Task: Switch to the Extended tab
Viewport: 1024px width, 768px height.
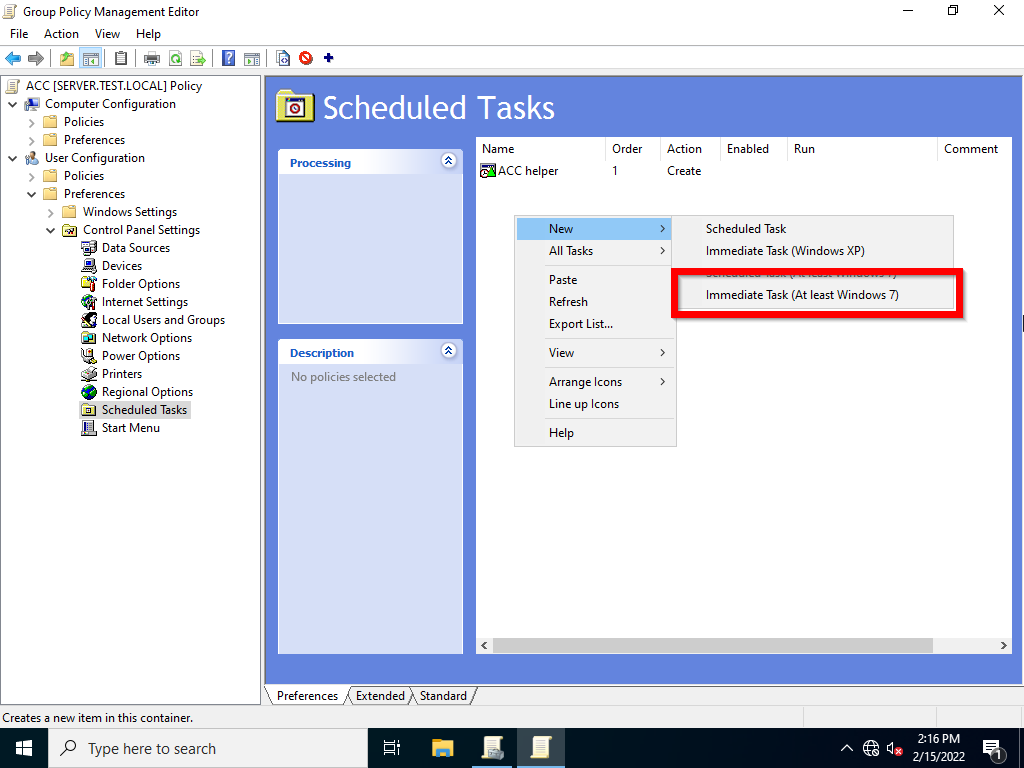Action: coord(380,696)
